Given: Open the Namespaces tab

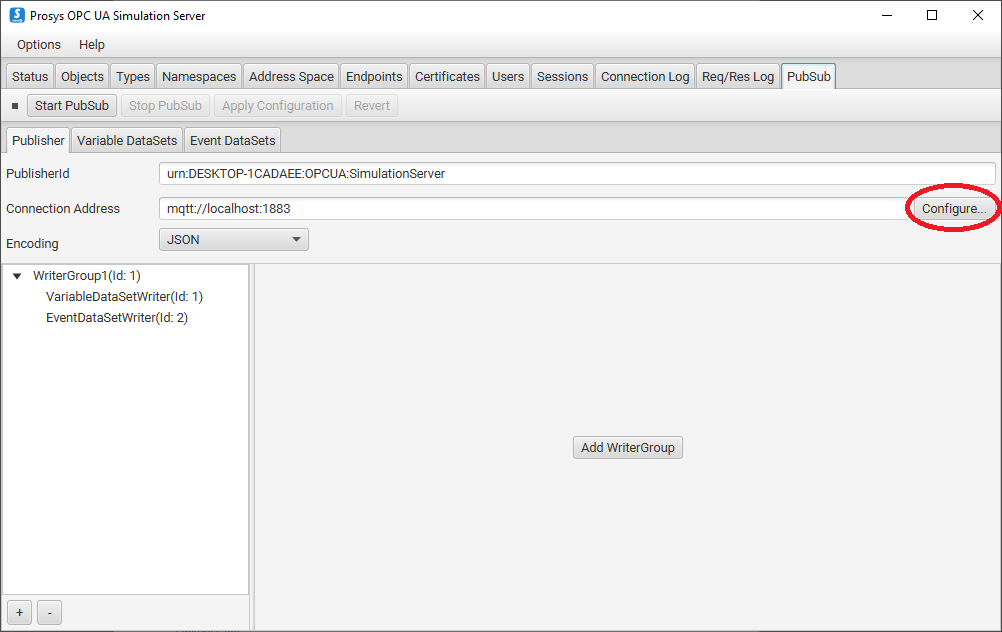Looking at the screenshot, I should point(199,77).
